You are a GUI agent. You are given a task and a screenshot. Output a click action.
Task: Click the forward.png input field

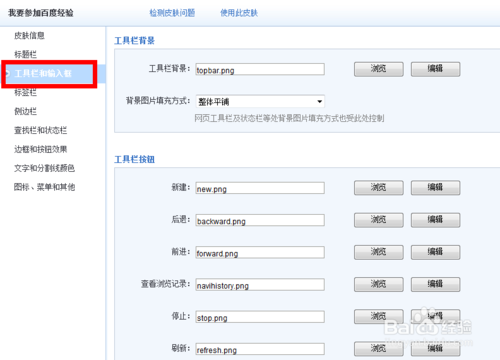point(260,252)
